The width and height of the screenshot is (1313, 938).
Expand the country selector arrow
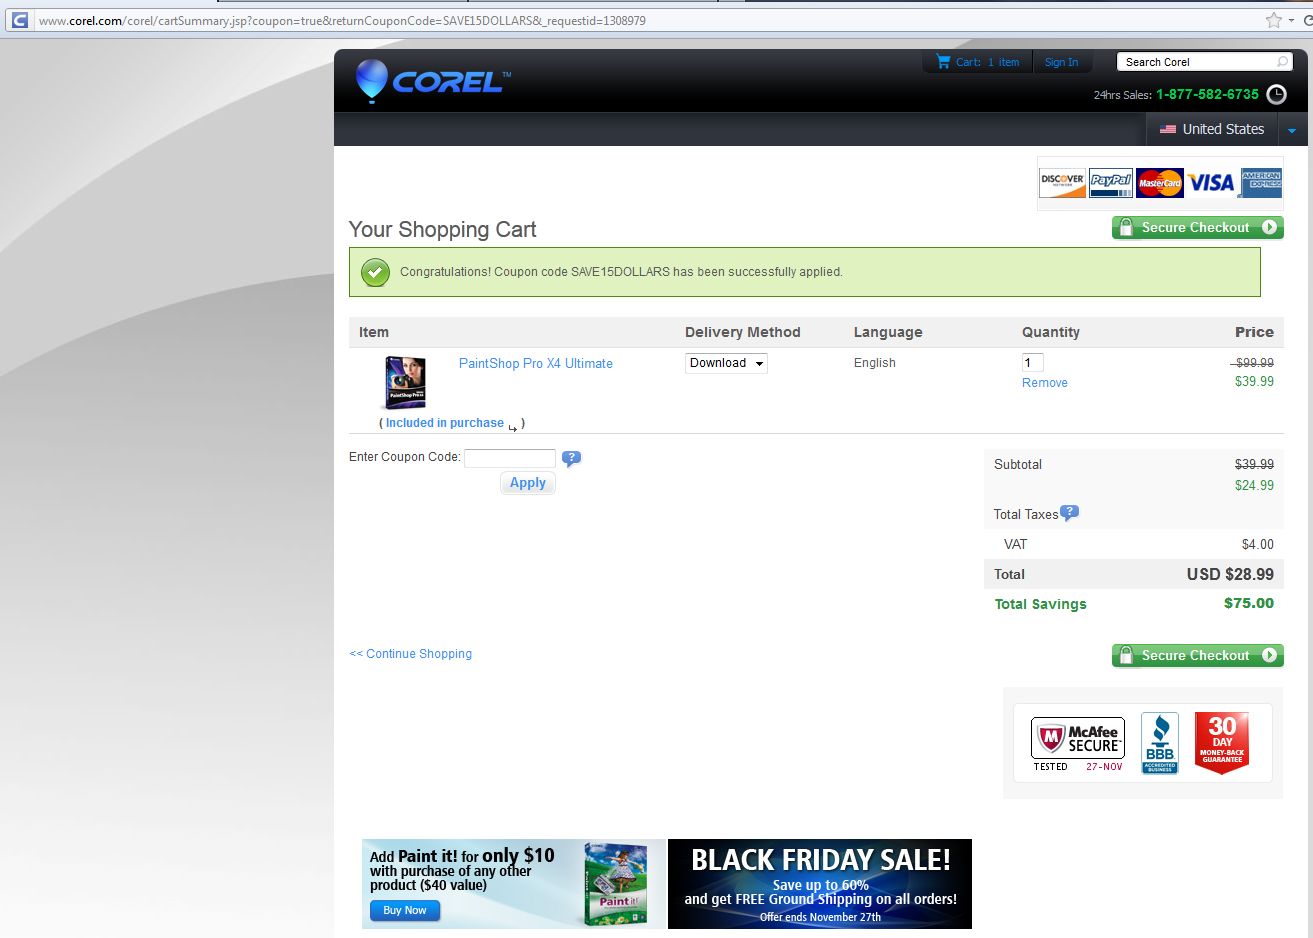coord(1291,130)
